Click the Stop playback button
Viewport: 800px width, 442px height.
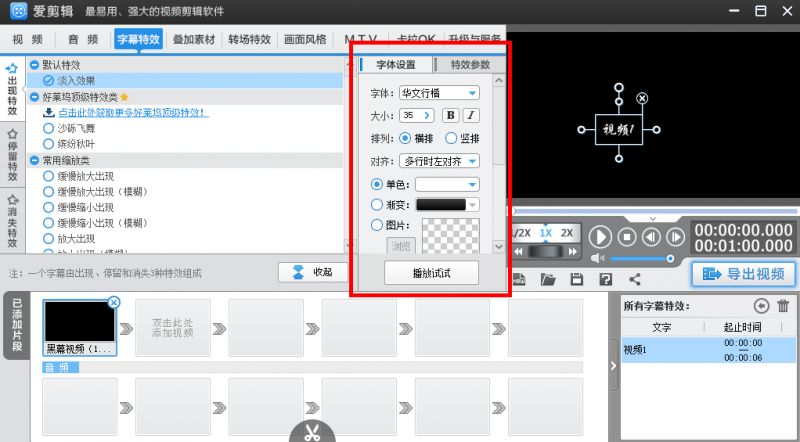(x=627, y=237)
